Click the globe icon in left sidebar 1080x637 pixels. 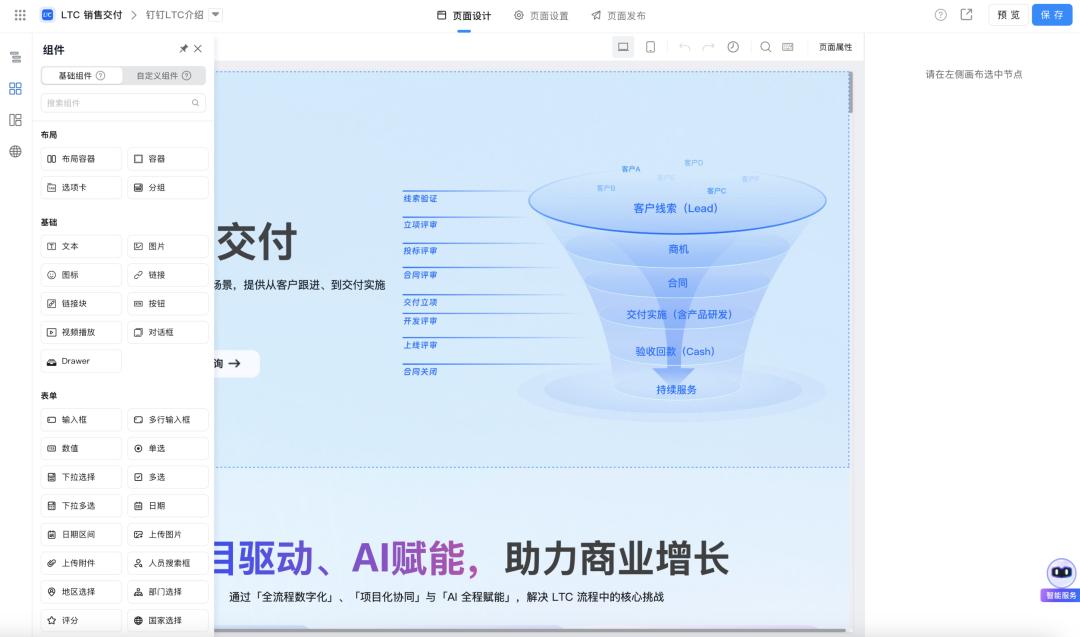pos(15,151)
